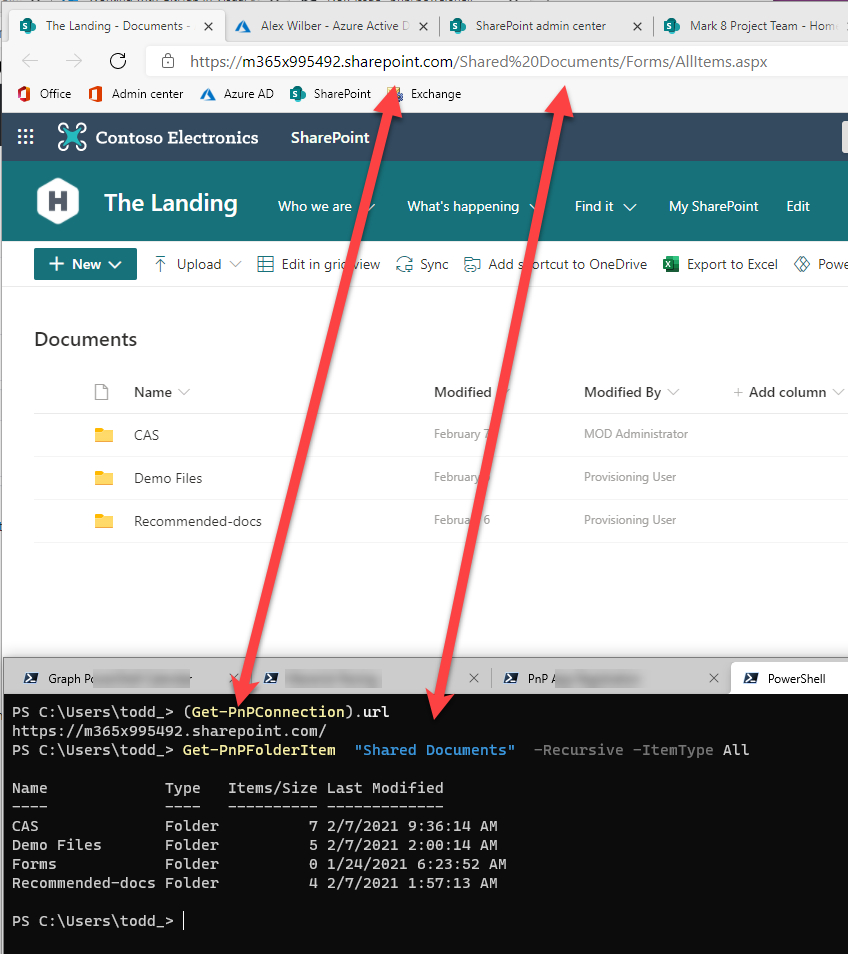Open the Demo Files folder name

tap(168, 478)
